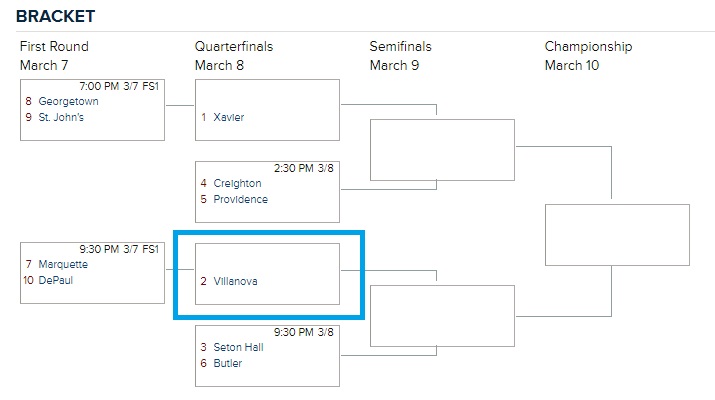Screen dimensions: 715x400
Task: Click the 2:30 PM 3/8 game time
Action: point(303,168)
